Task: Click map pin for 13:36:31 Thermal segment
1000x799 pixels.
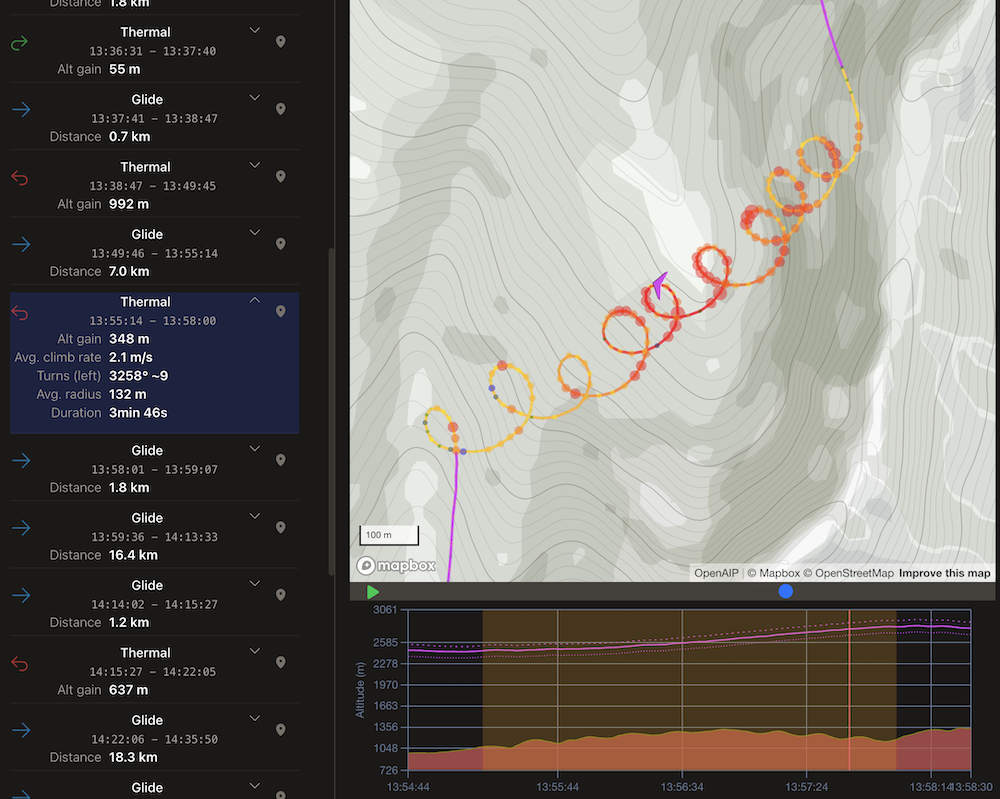Action: [281, 42]
